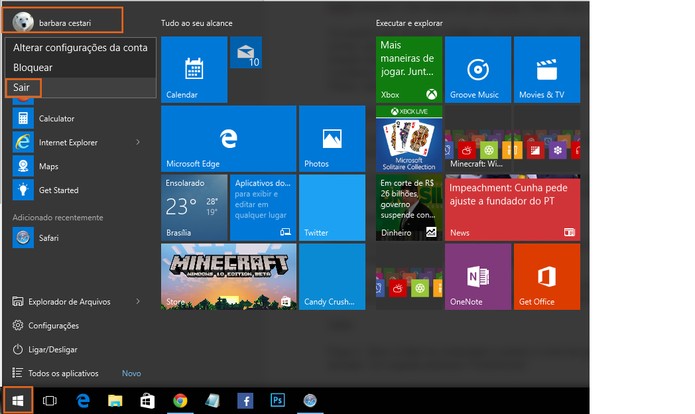Open the Photos tile
The width and height of the screenshot is (695, 414).
tap(332, 139)
